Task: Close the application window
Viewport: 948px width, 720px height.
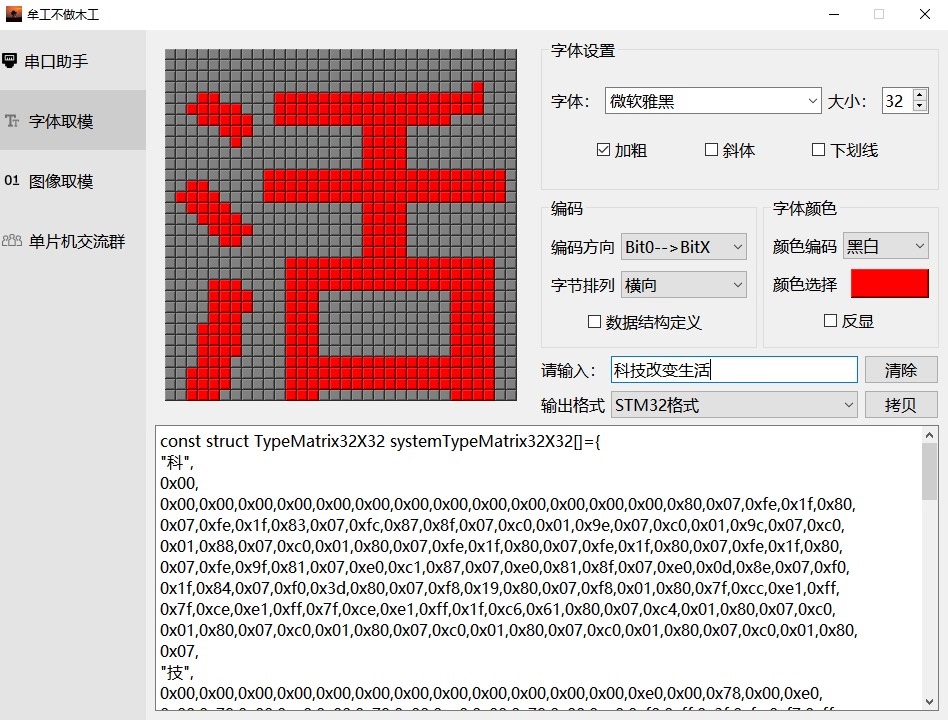Action: coord(924,14)
